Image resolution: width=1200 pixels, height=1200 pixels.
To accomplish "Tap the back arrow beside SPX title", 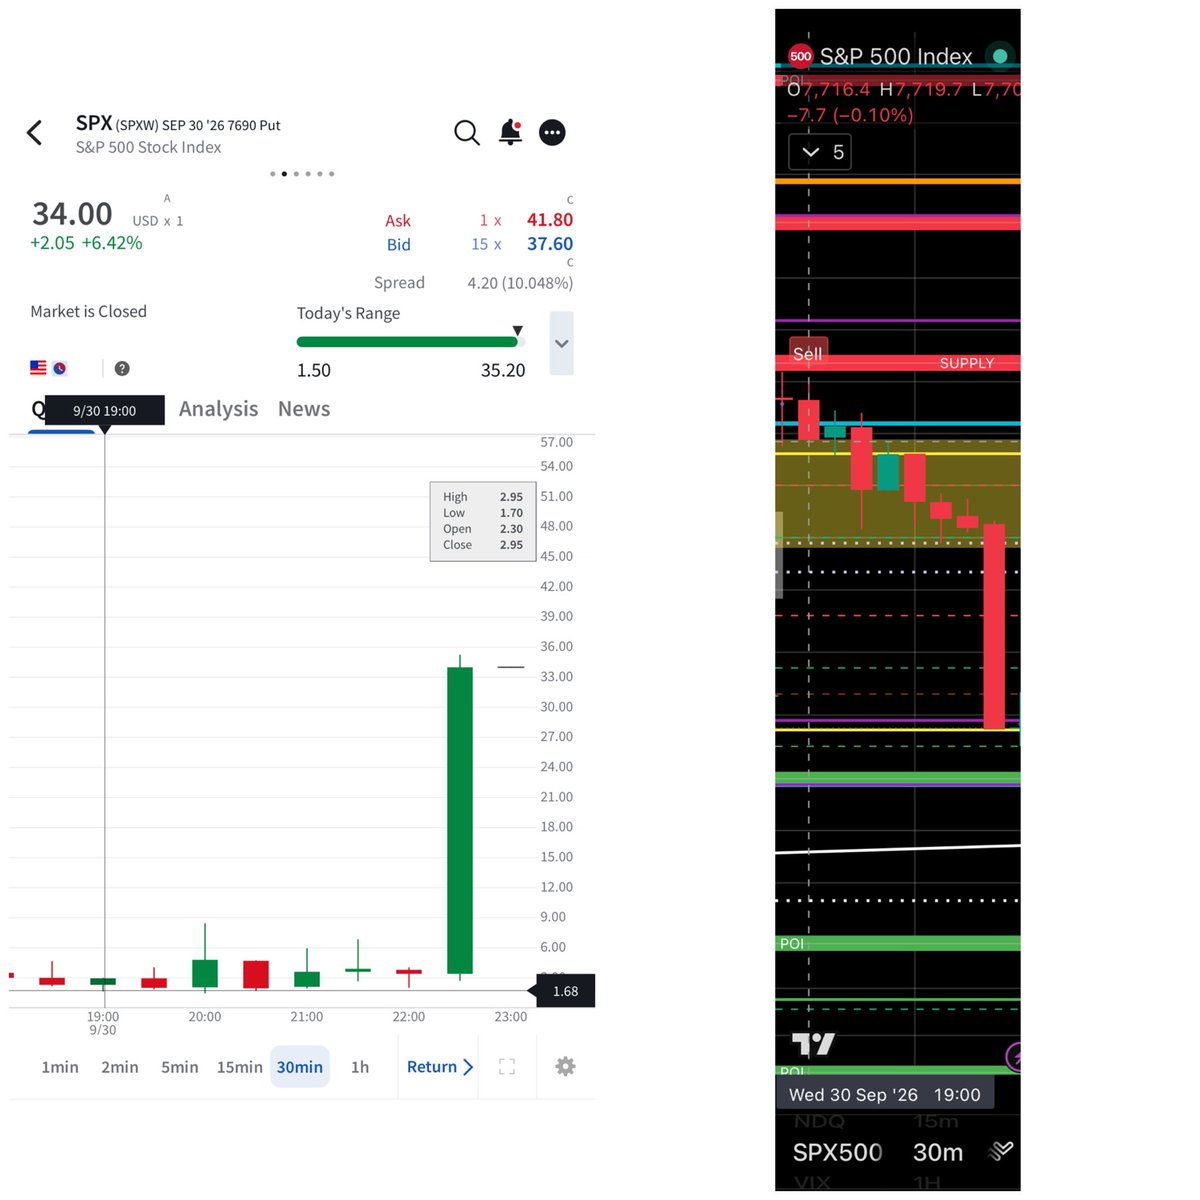I will tap(35, 132).
